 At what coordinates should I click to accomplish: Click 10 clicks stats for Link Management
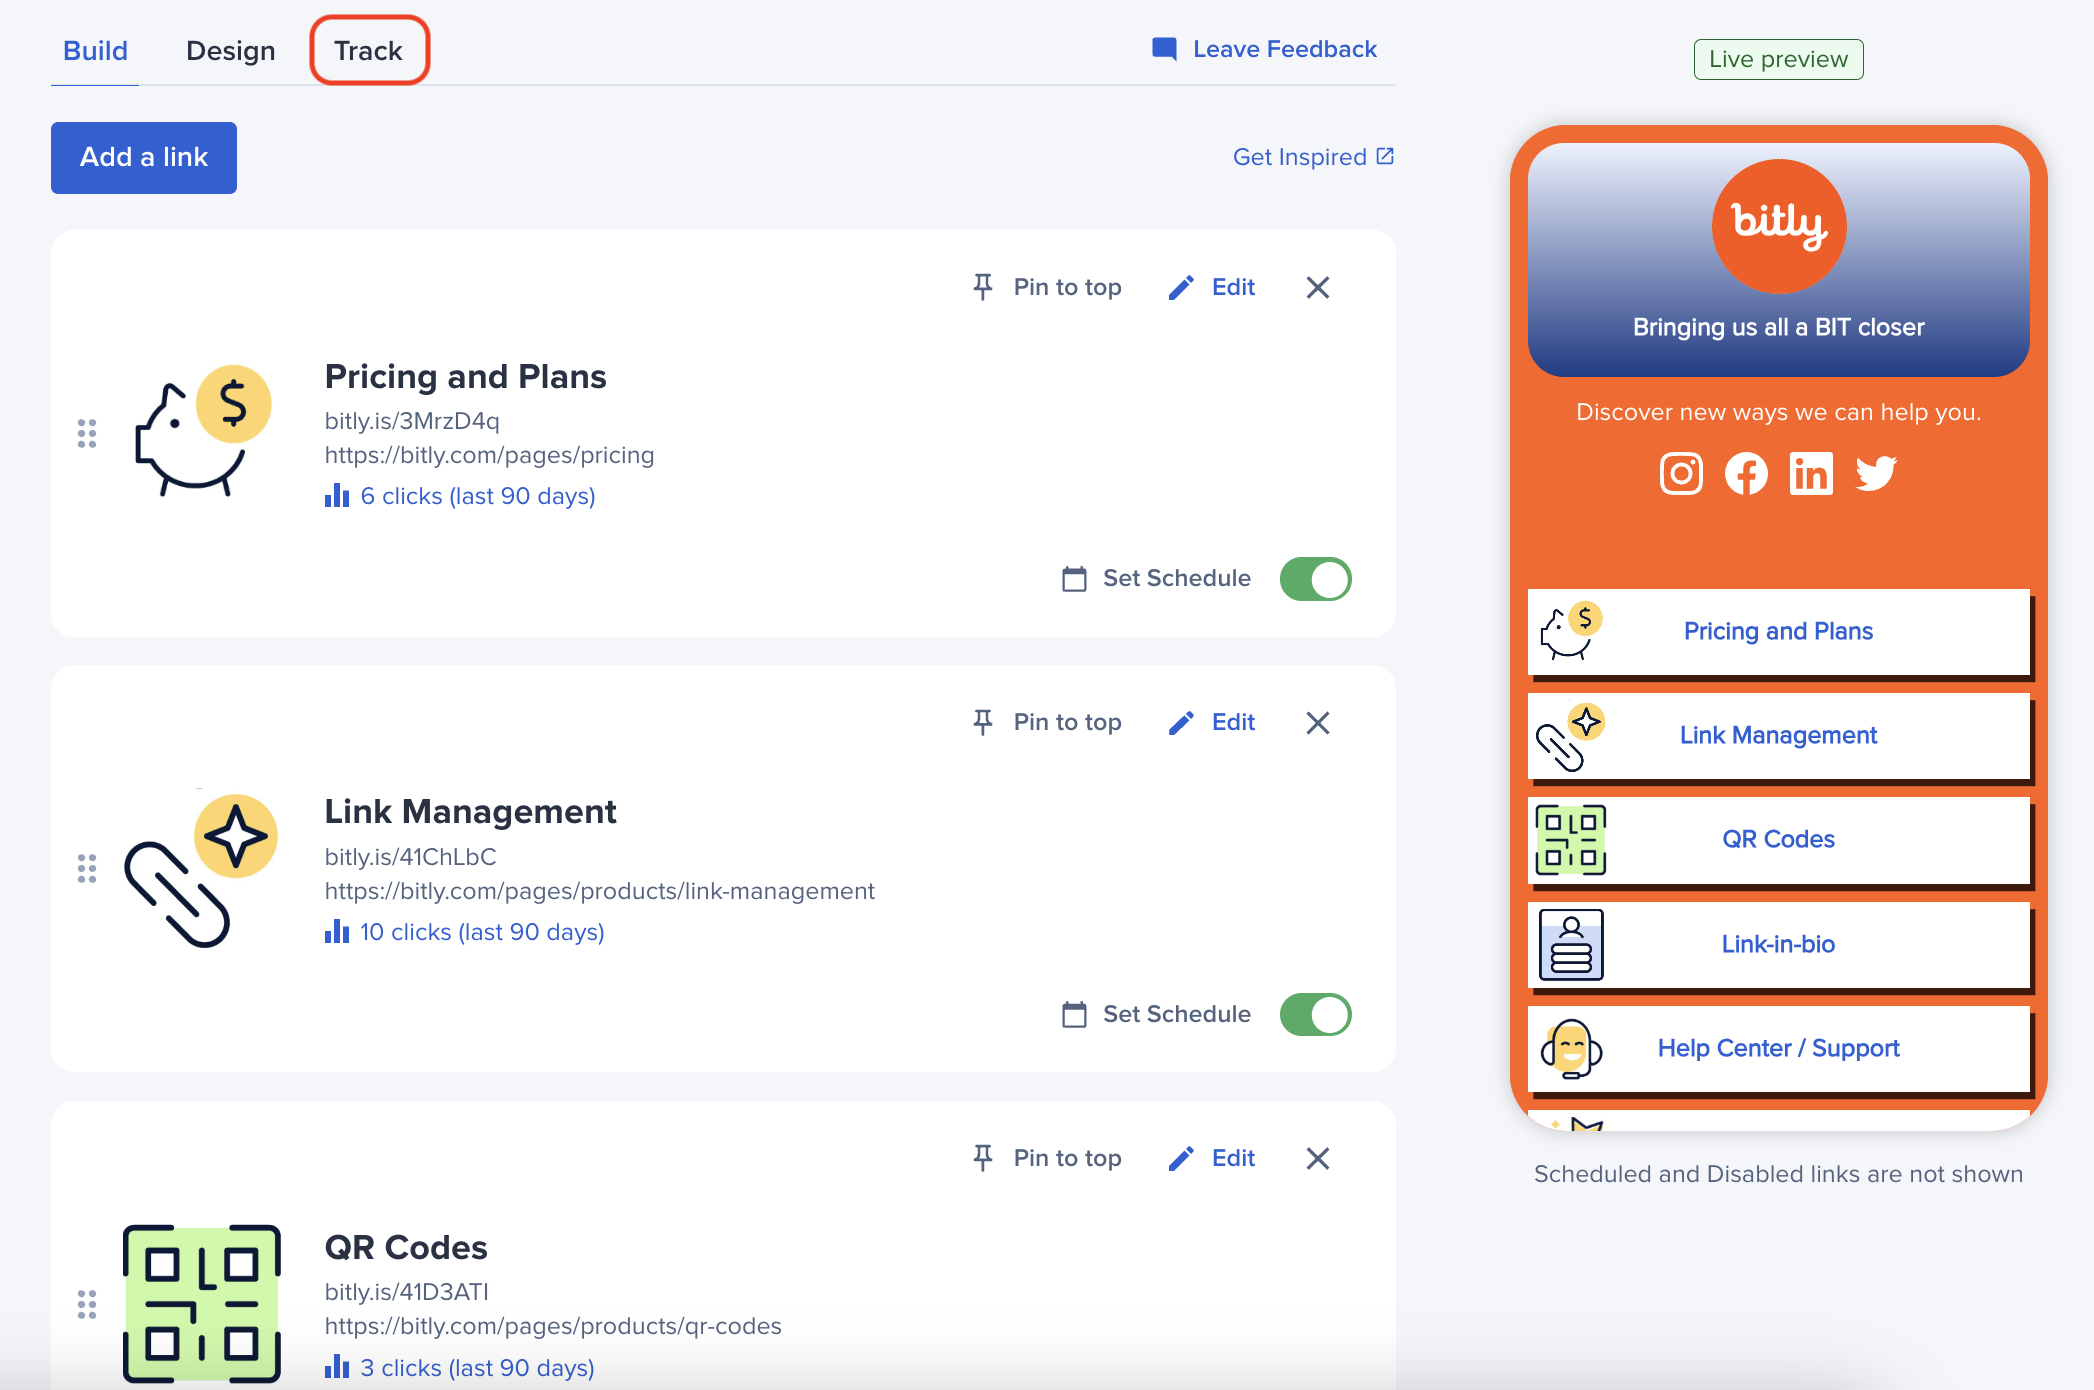pos(482,931)
